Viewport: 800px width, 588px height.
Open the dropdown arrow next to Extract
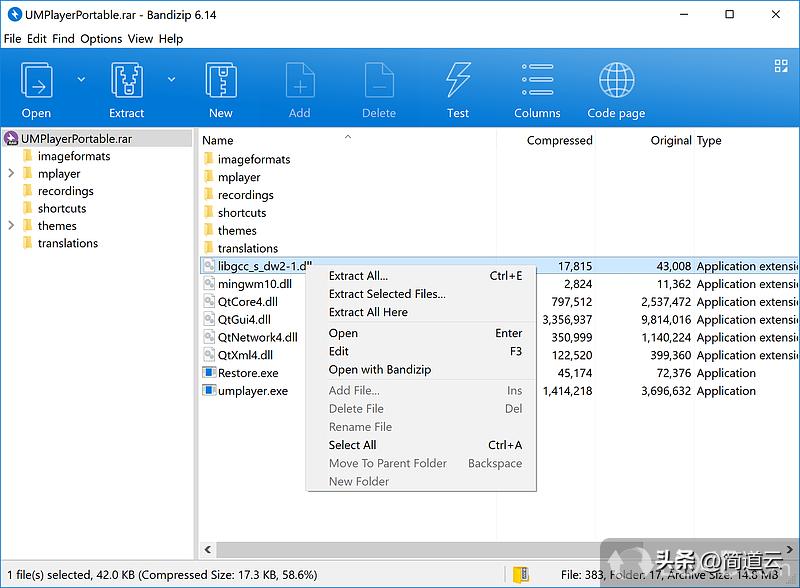[x=172, y=80]
